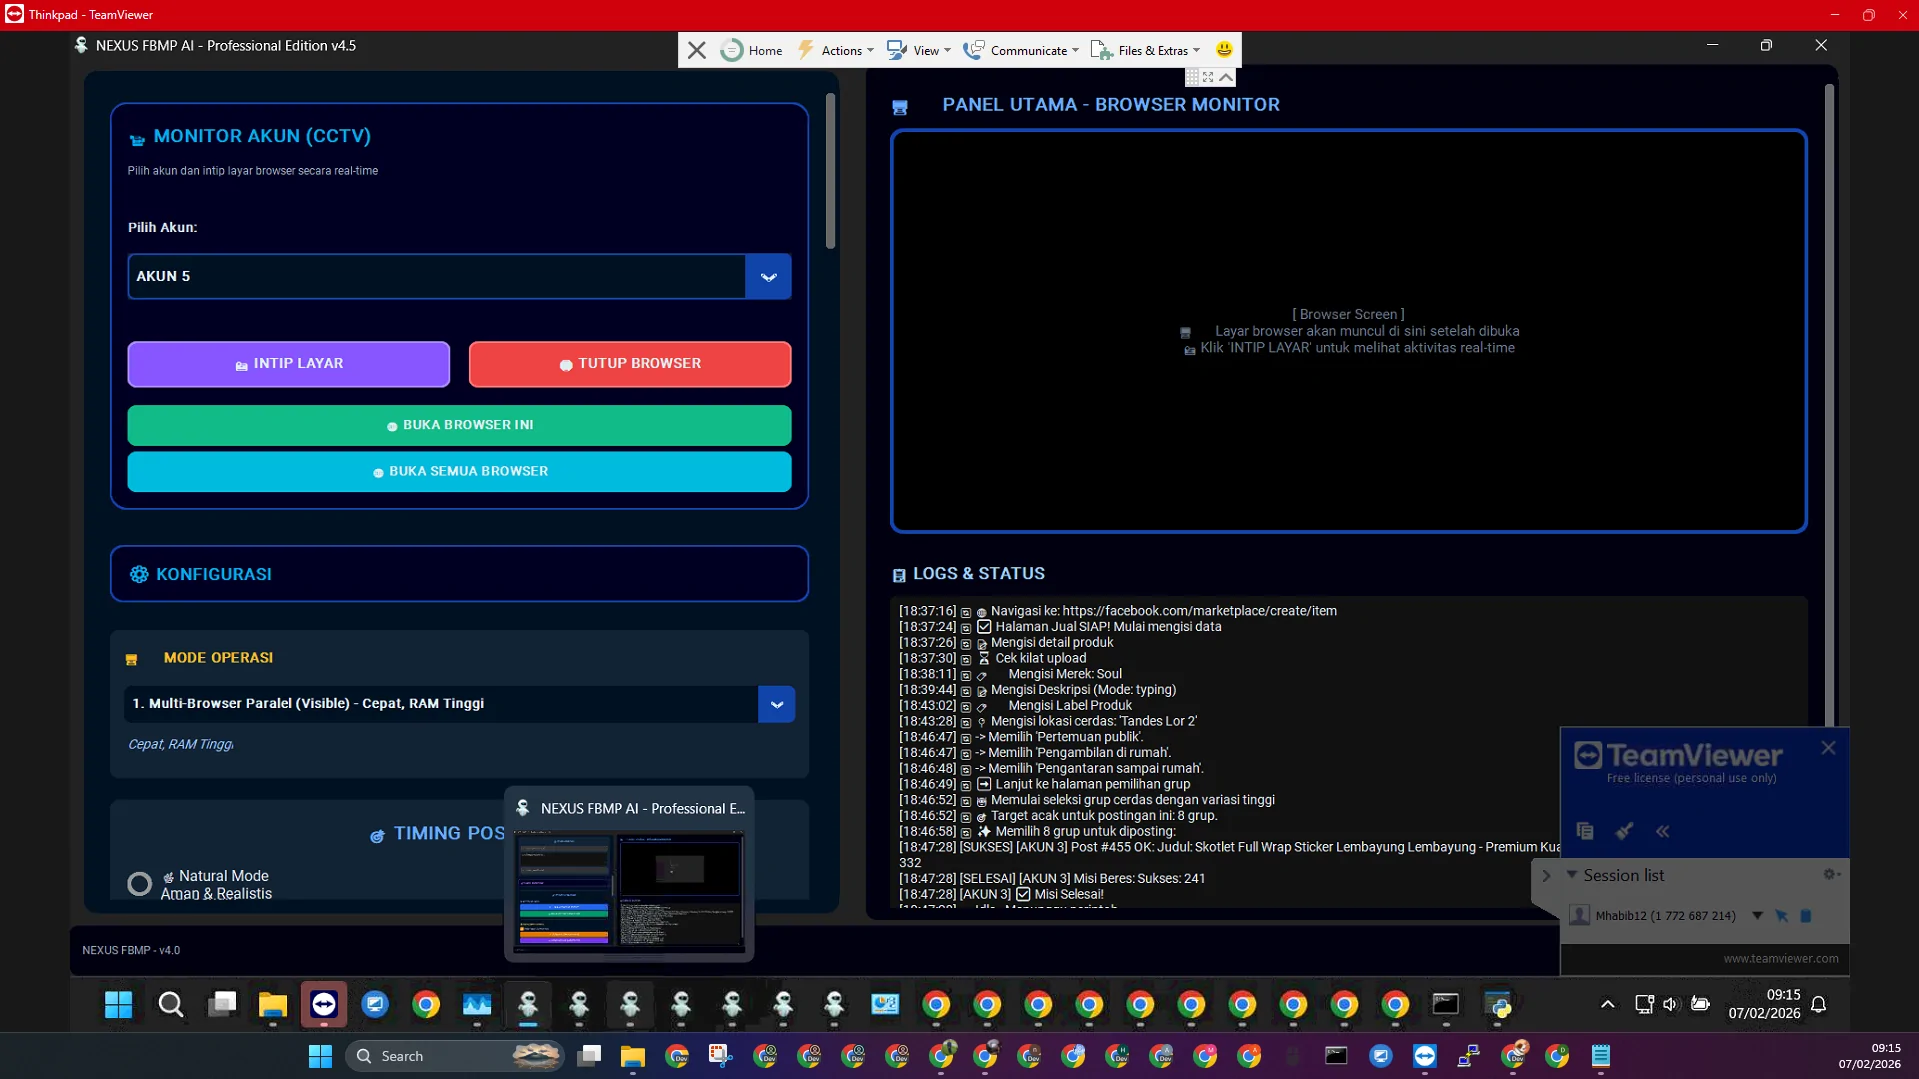This screenshot has width=1919, height=1079.
Task: Click the NEXUS FBMP AI window preview thumbnail
Action: click(x=629, y=890)
